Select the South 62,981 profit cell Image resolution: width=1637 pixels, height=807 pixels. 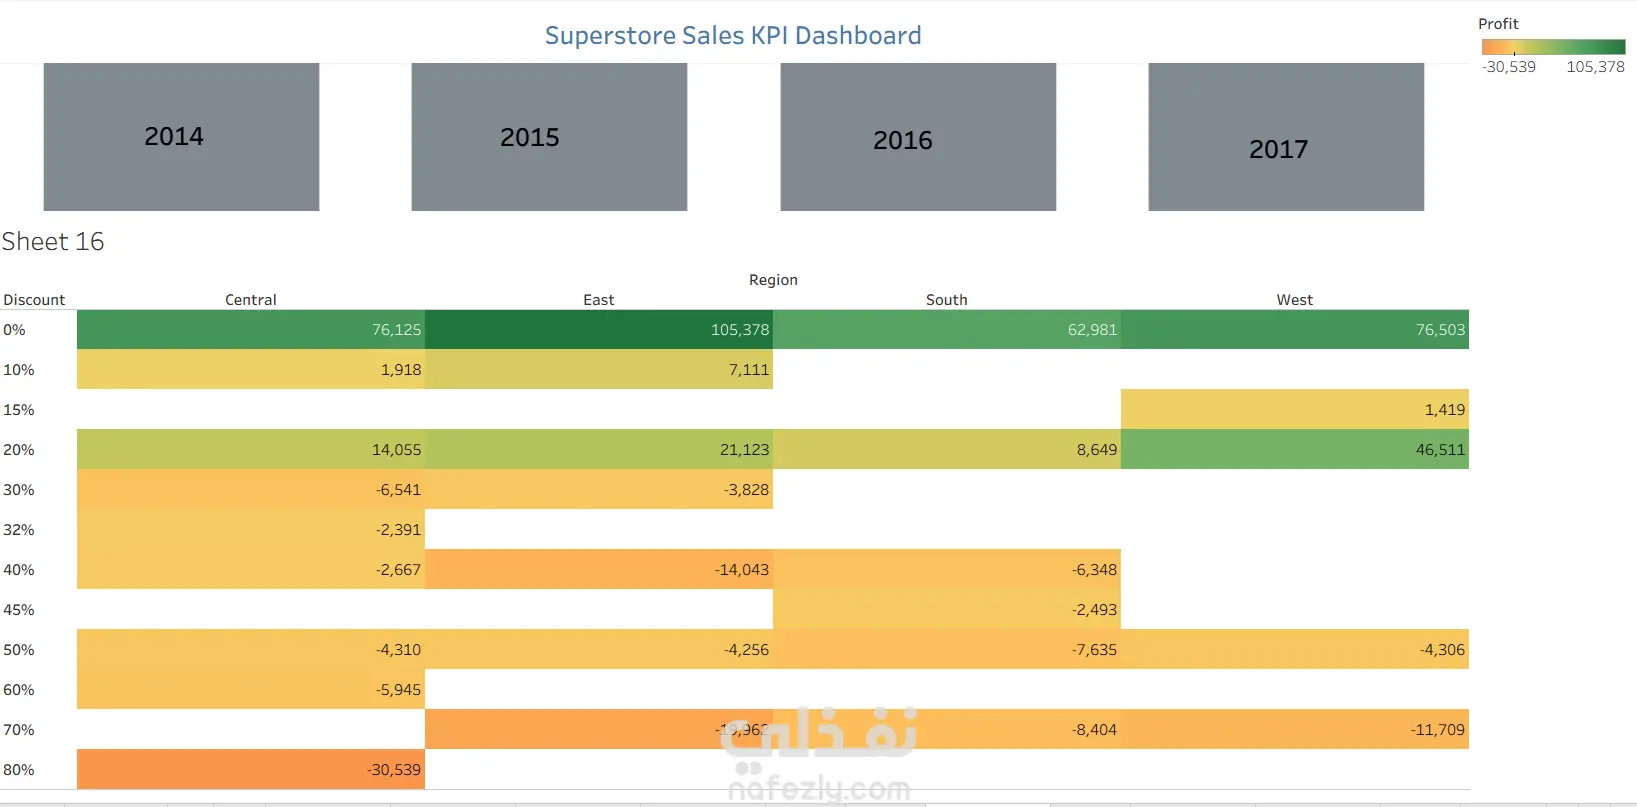(x=947, y=330)
